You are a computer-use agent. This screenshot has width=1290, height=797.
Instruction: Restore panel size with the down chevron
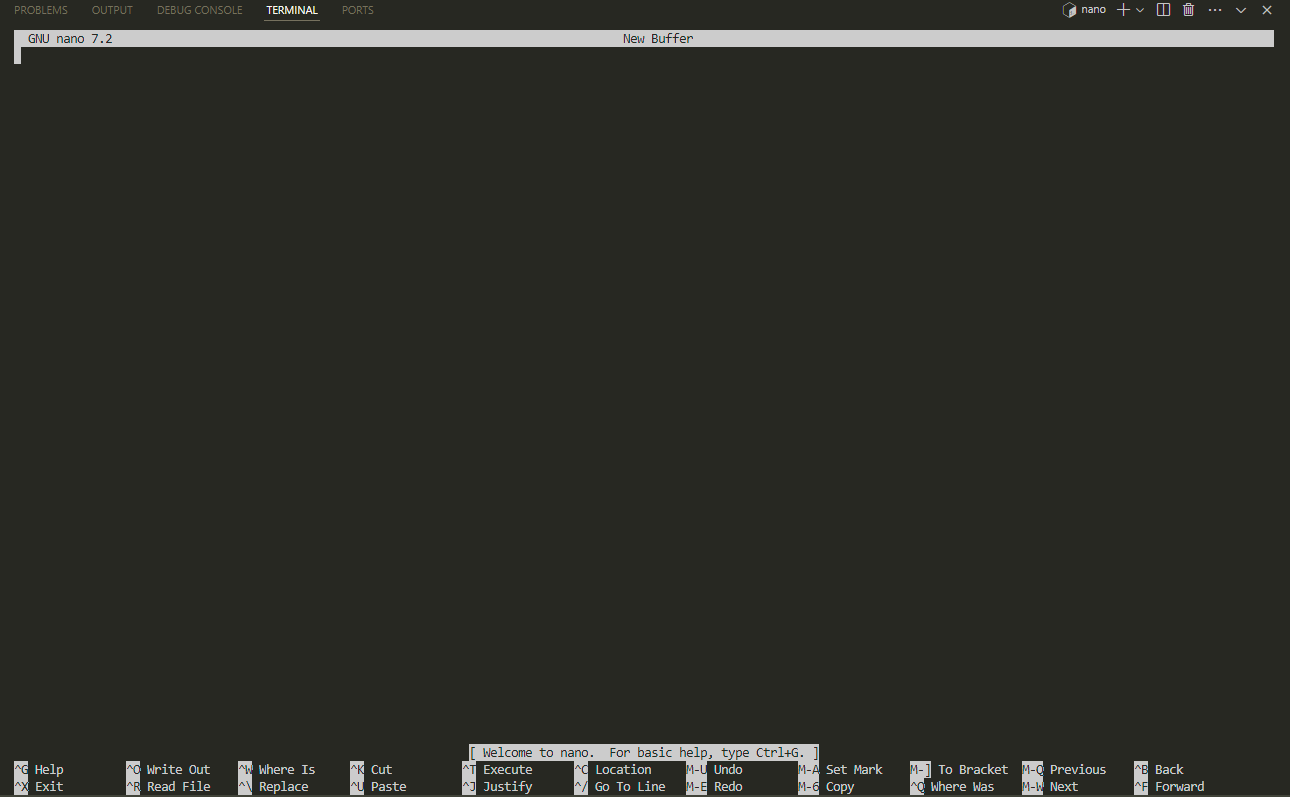pos(1241,10)
